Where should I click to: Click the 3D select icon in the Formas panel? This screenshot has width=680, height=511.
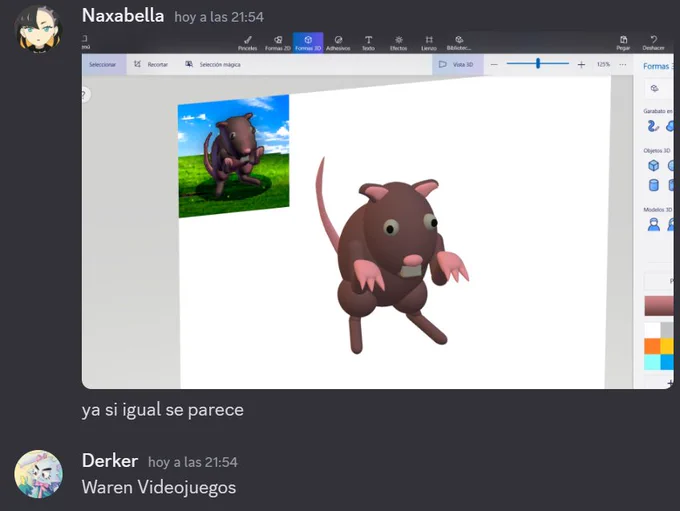tap(655, 88)
